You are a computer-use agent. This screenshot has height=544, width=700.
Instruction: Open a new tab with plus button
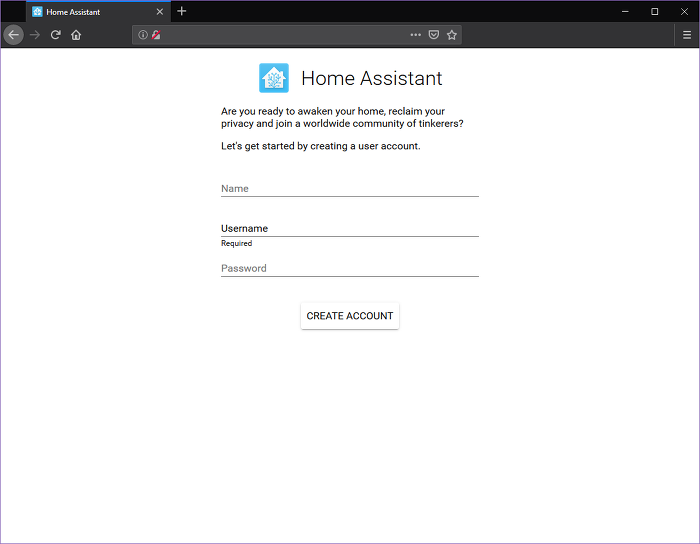click(x=182, y=11)
